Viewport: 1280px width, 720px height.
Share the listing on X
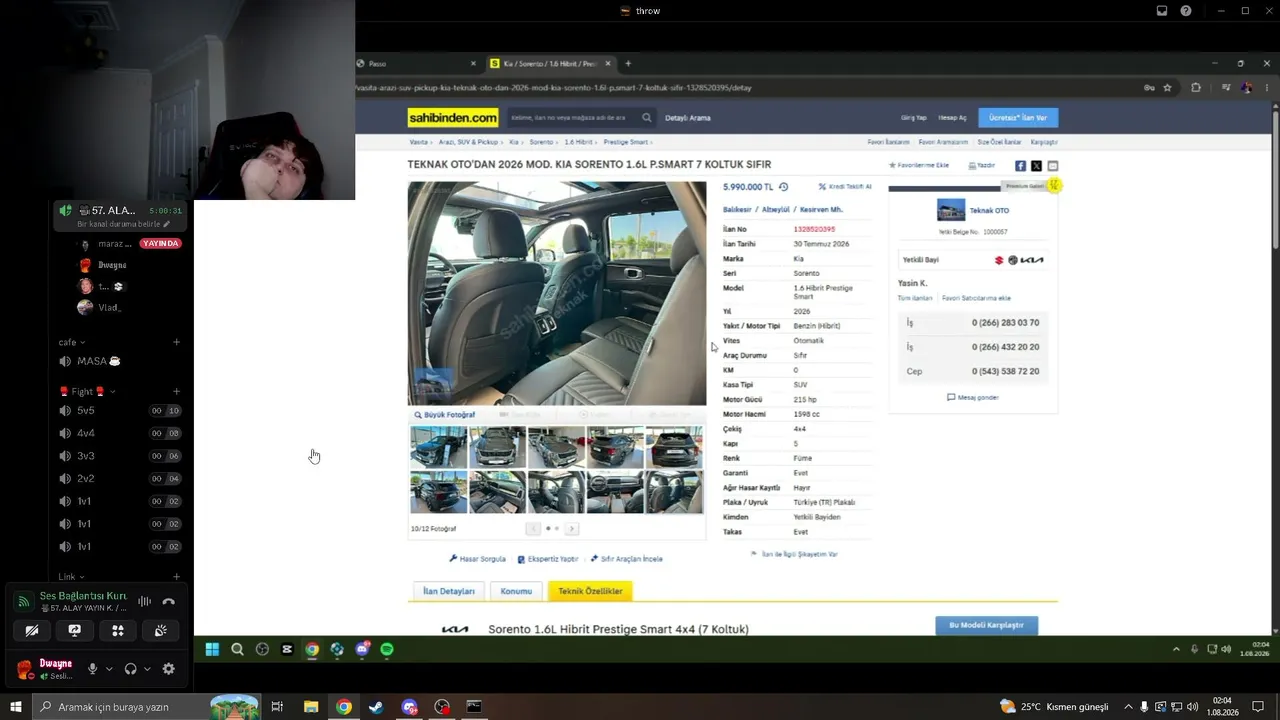[1036, 166]
